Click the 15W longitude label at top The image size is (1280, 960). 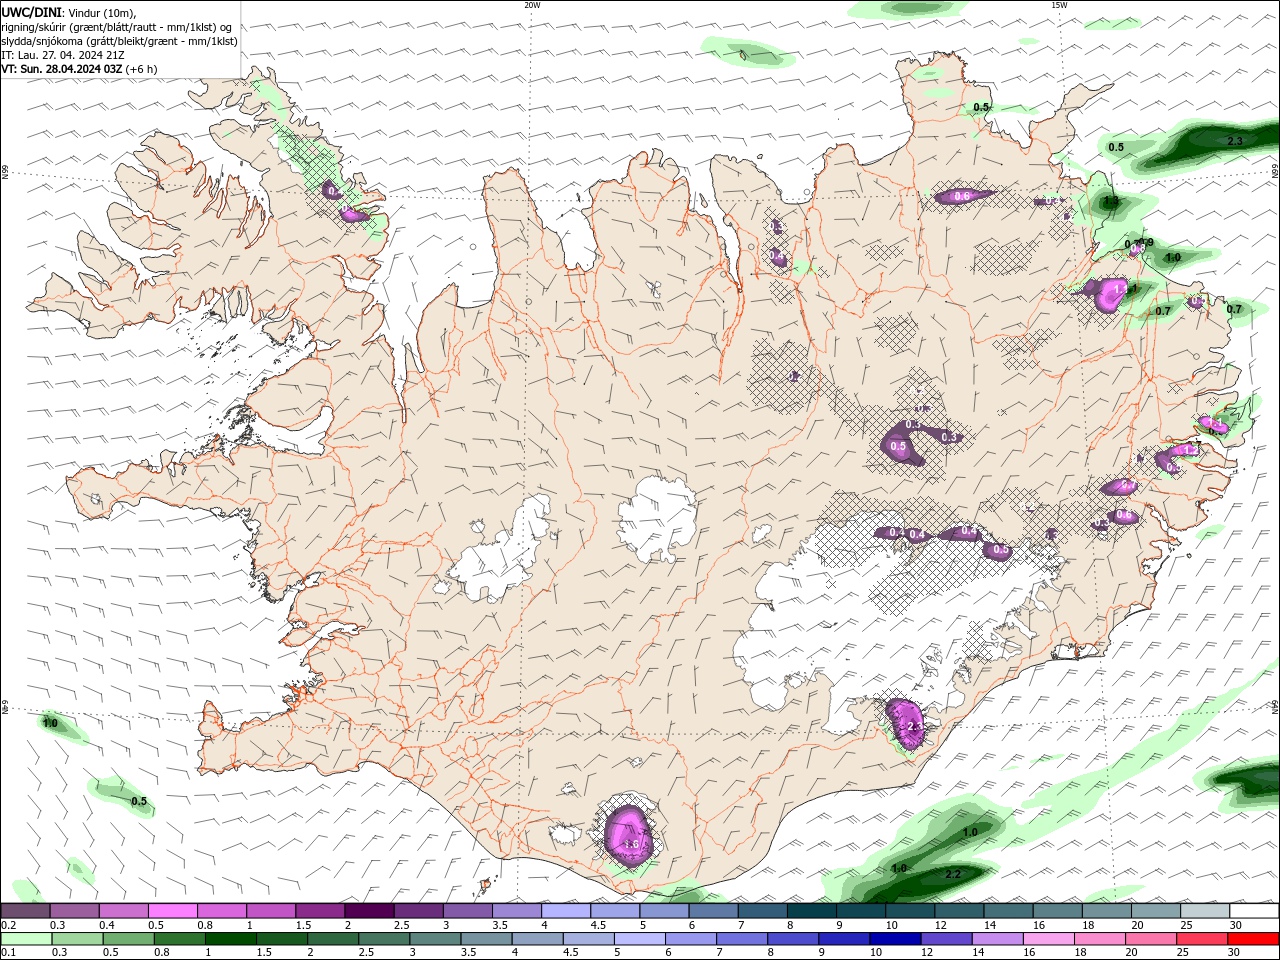tap(1059, 5)
